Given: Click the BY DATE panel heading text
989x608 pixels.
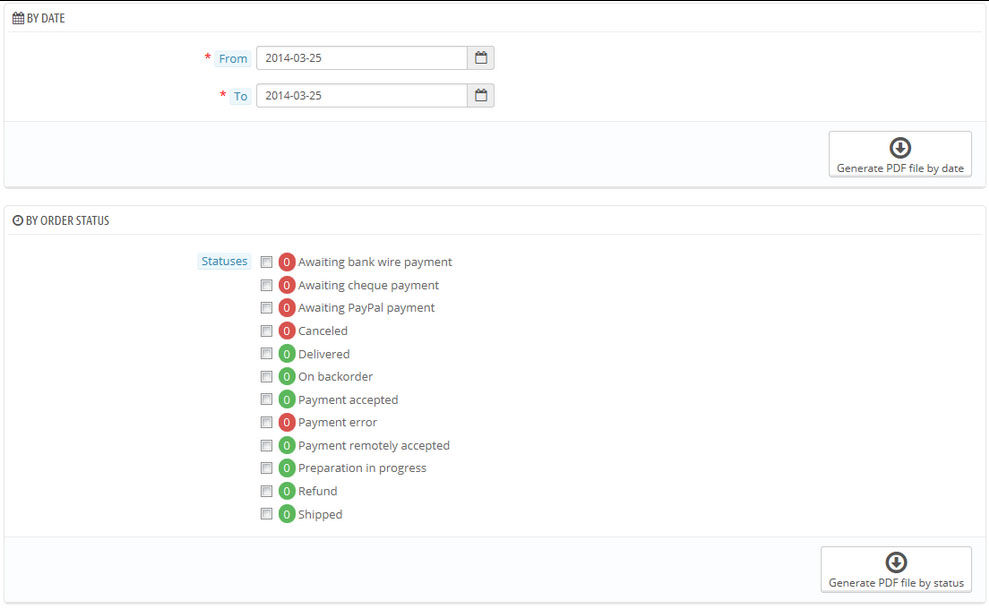Looking at the screenshot, I should coord(45,18).
